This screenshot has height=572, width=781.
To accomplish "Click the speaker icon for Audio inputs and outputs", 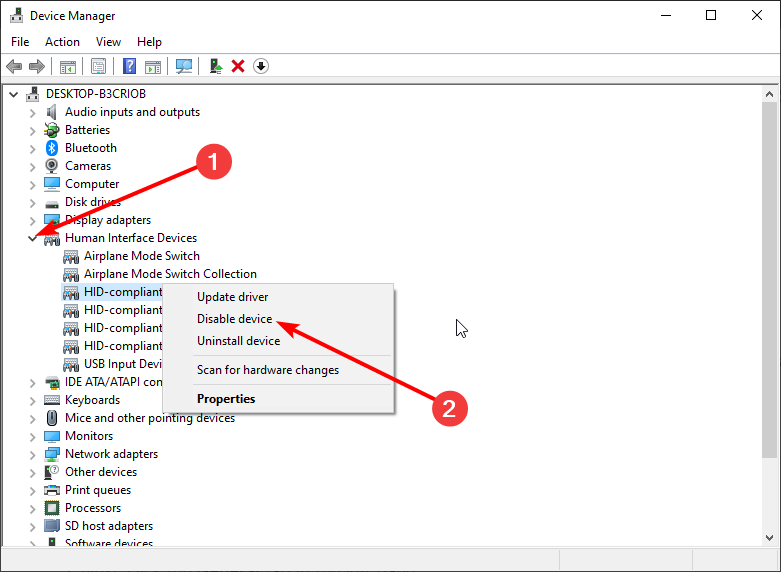I will (x=52, y=112).
